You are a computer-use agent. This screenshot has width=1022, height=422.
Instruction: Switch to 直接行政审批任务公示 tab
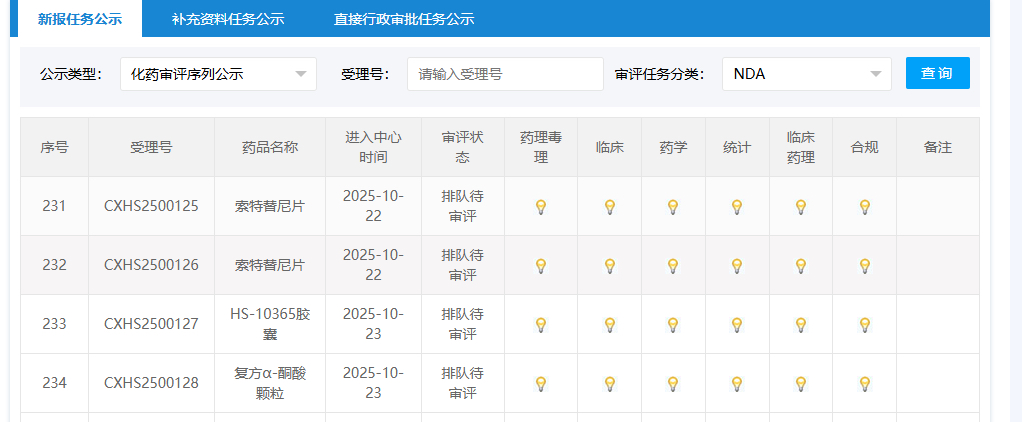[404, 19]
